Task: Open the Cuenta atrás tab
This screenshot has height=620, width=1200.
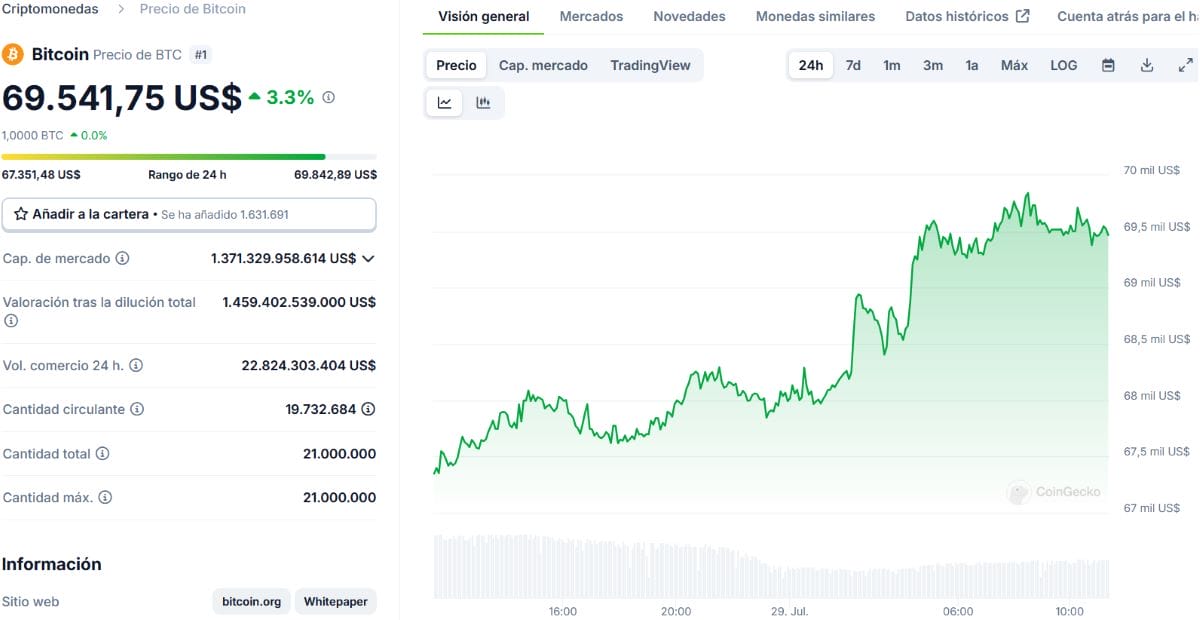Action: [1127, 17]
